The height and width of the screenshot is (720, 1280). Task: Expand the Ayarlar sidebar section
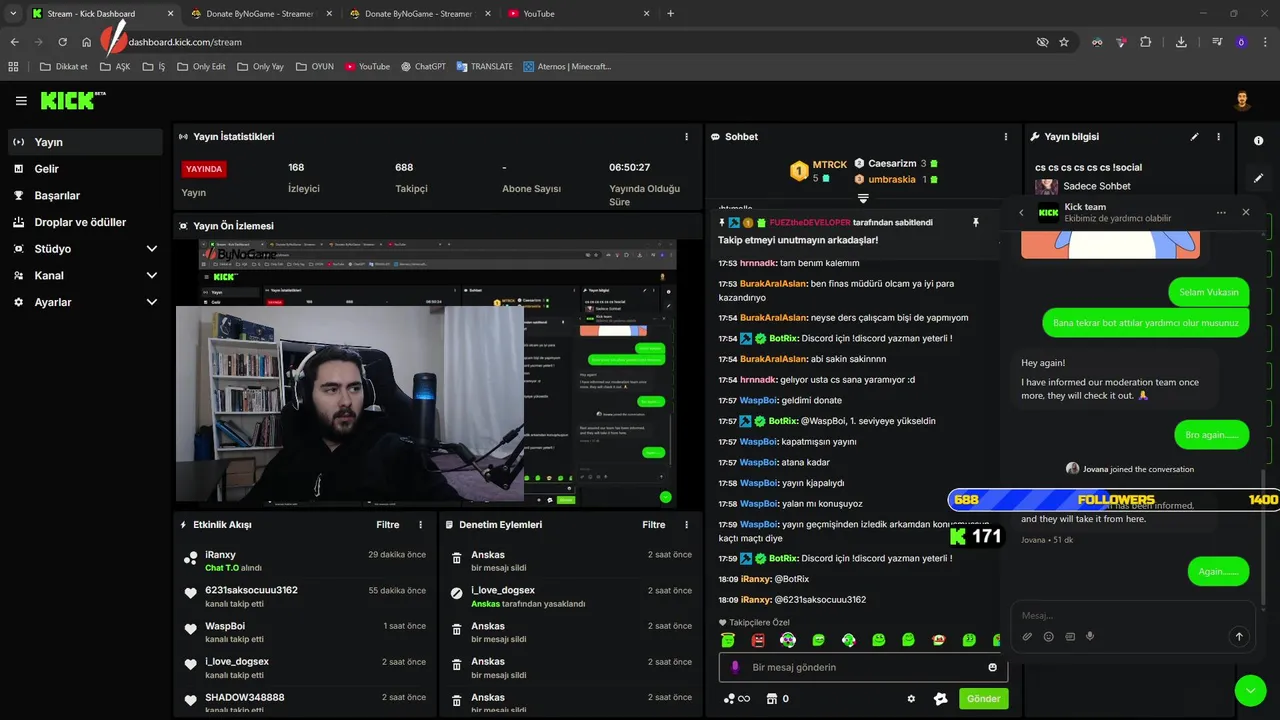point(152,302)
